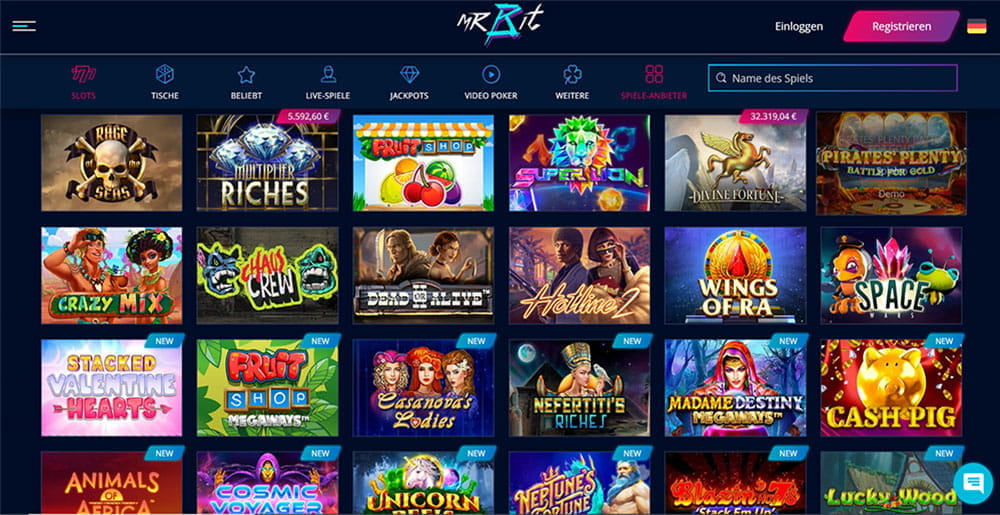Click the Einloggen link
The height and width of the screenshot is (515, 1000).
click(798, 27)
